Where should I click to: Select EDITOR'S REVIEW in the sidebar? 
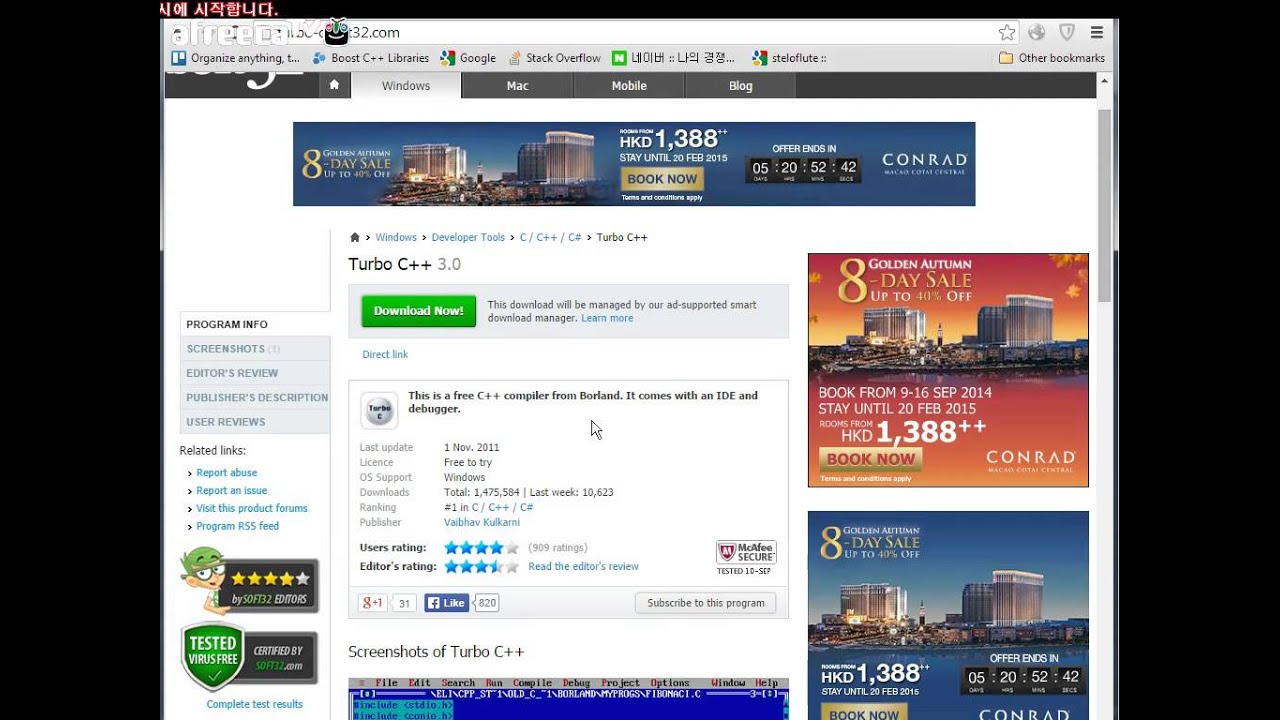pos(255,373)
